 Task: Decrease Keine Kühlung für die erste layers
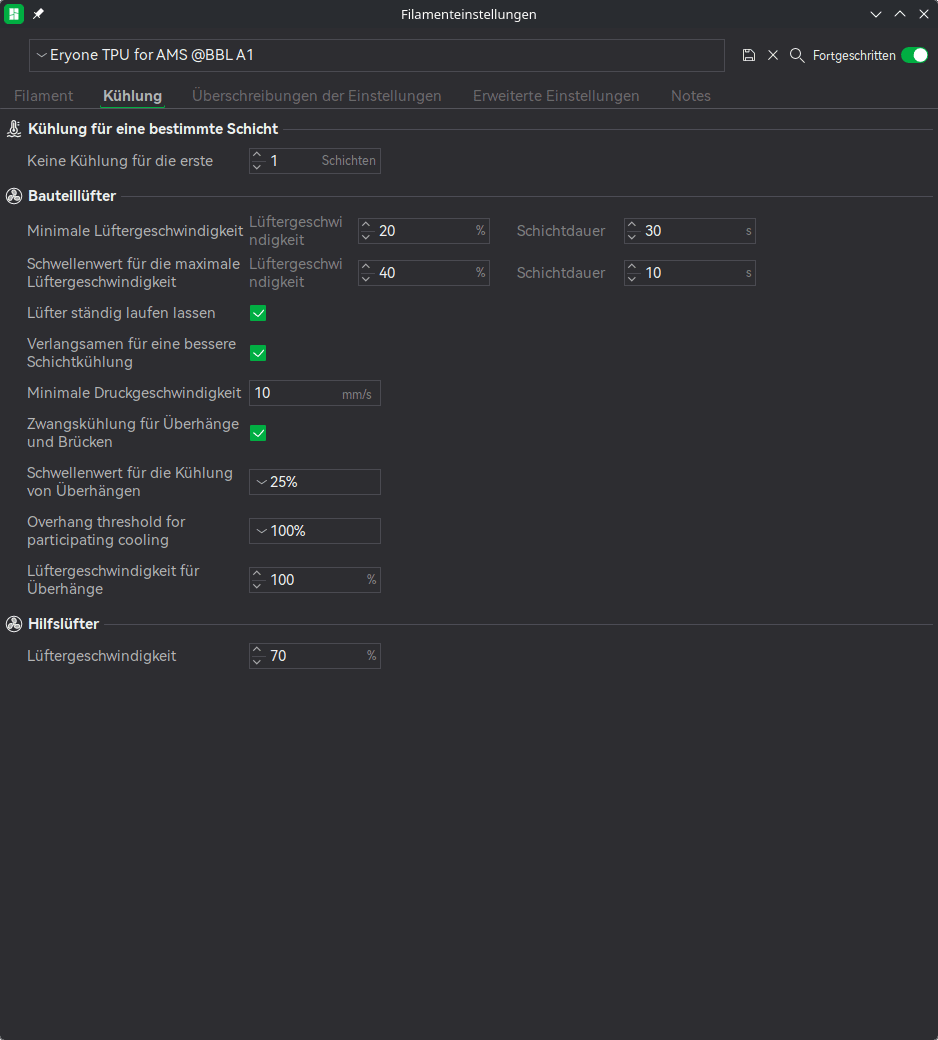(257, 166)
